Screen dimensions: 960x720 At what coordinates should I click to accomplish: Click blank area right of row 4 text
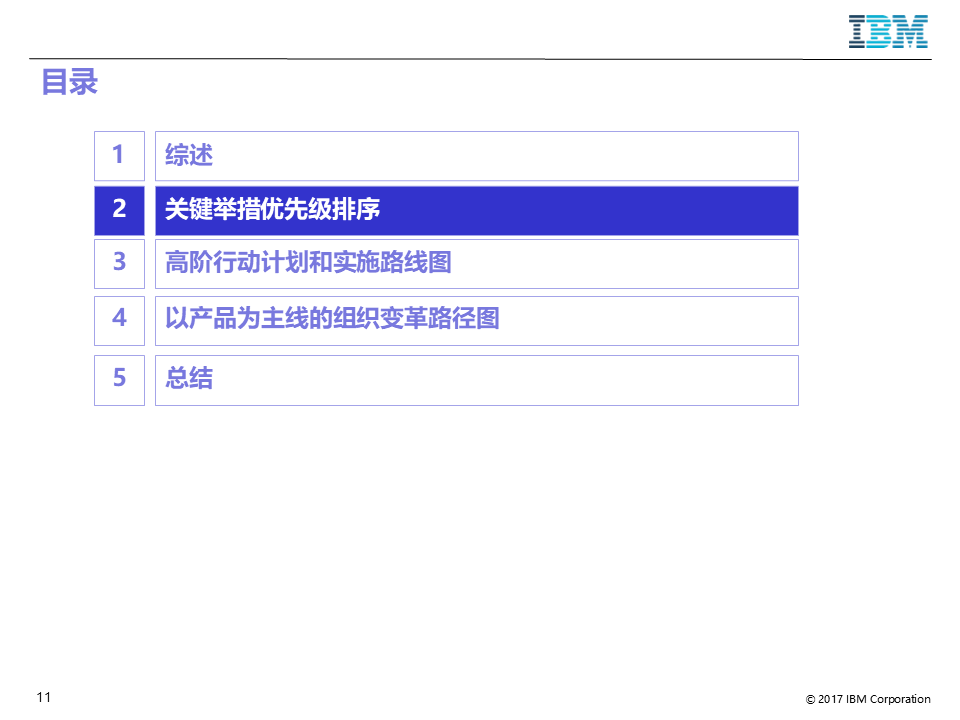649,321
